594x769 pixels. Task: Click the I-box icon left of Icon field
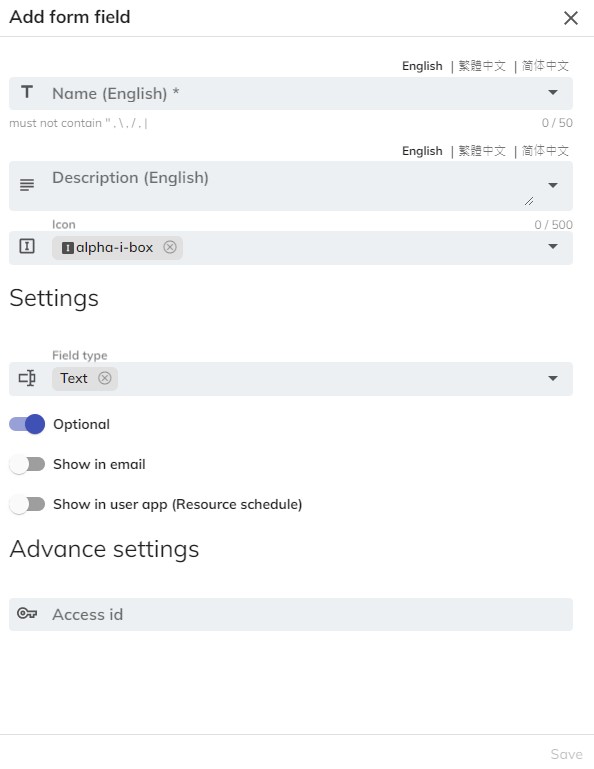[x=27, y=246]
